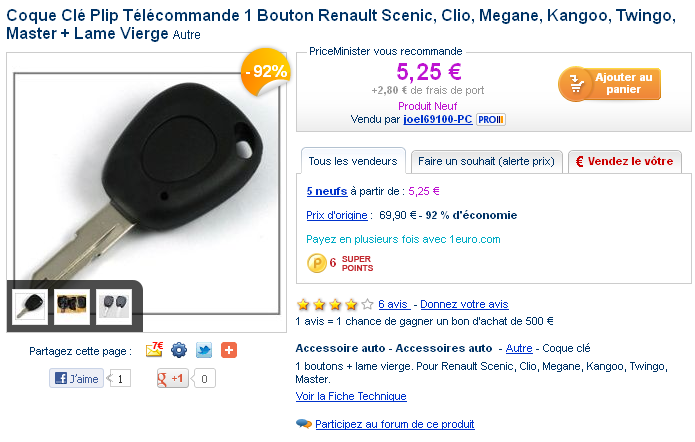Open seller joel69100-PC profile link
The width and height of the screenshot is (695, 442).
click(438, 120)
